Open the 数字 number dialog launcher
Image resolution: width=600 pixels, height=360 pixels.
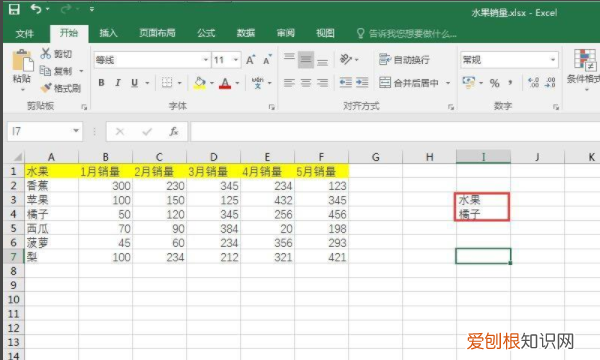pos(556,107)
